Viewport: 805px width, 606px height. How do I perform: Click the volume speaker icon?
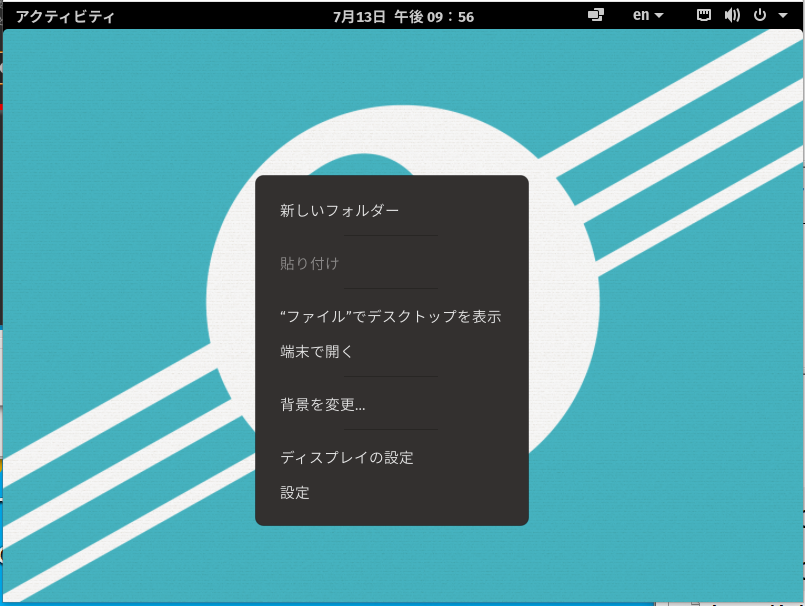coord(732,15)
